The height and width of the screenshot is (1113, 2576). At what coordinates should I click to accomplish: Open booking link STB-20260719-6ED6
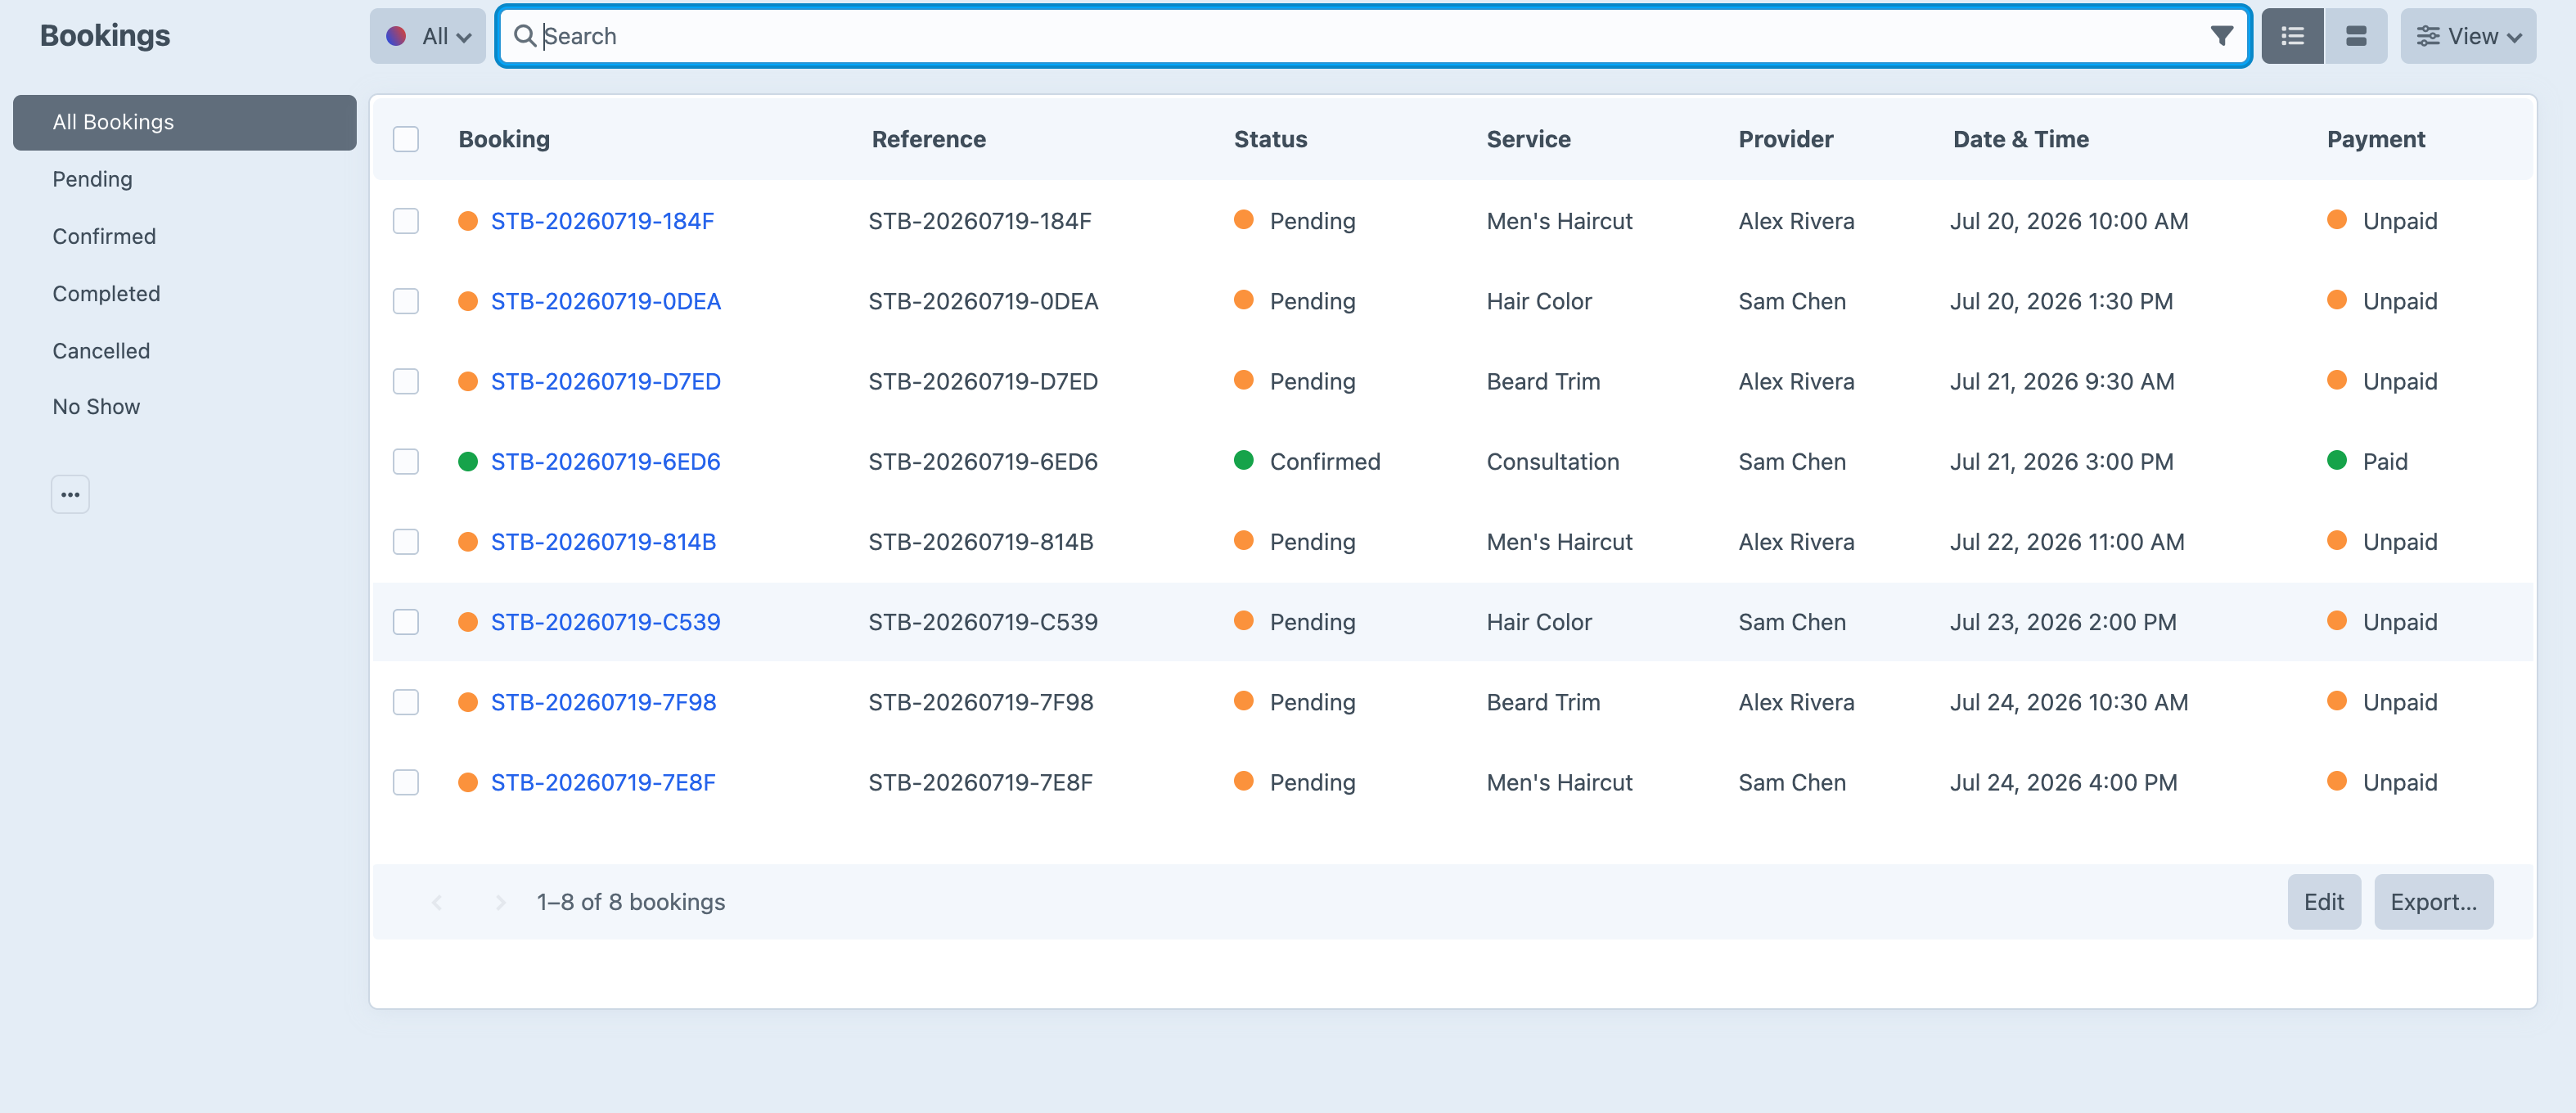(605, 461)
